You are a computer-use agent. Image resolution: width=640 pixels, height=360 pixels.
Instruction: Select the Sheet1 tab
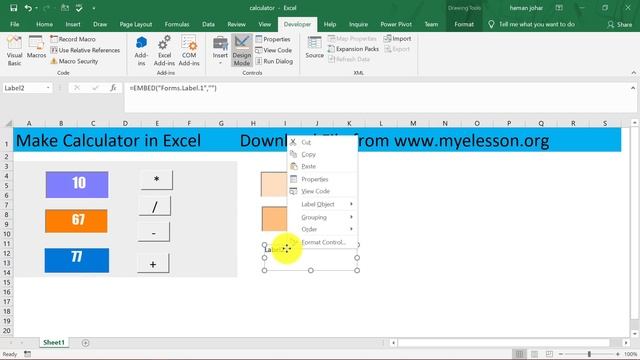[54, 342]
